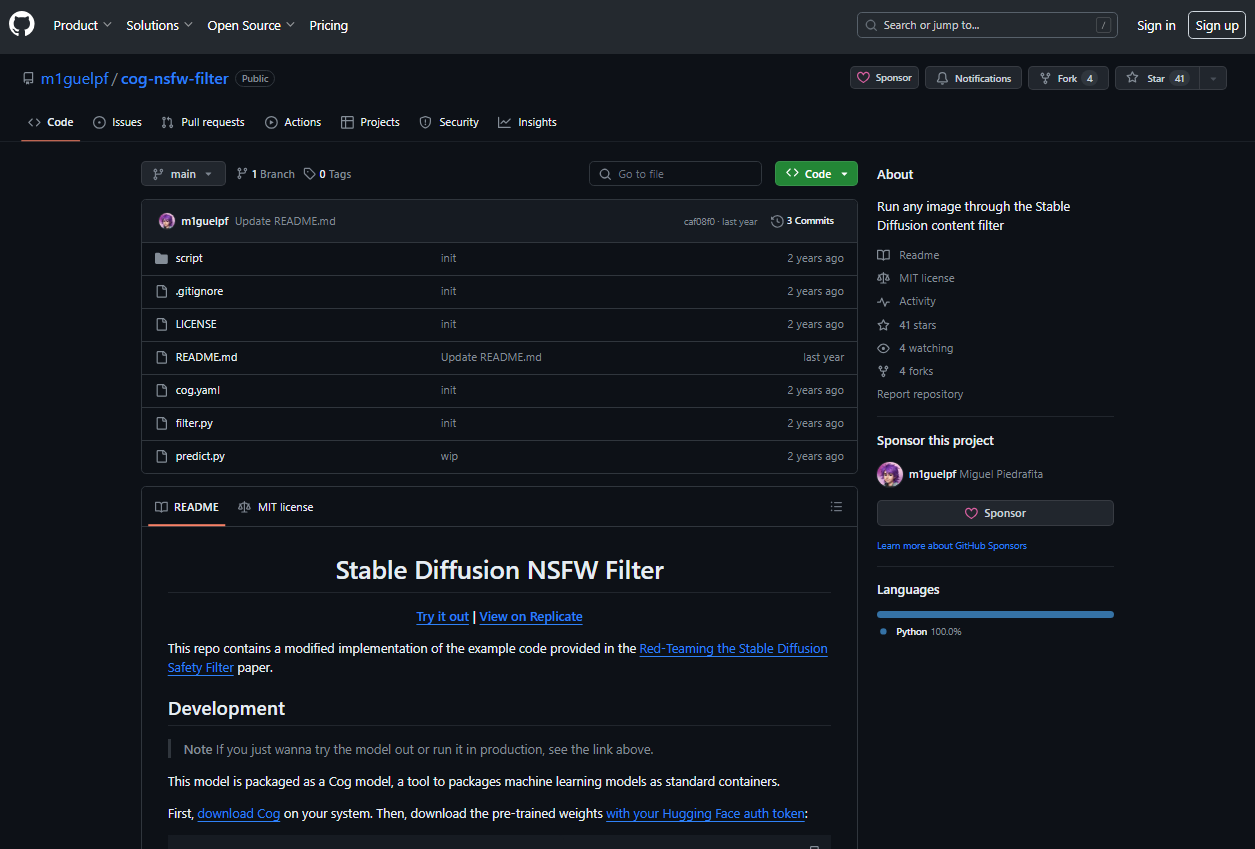The width and height of the screenshot is (1255, 849).
Task: Switch to the Issues tab
Action: pos(117,122)
